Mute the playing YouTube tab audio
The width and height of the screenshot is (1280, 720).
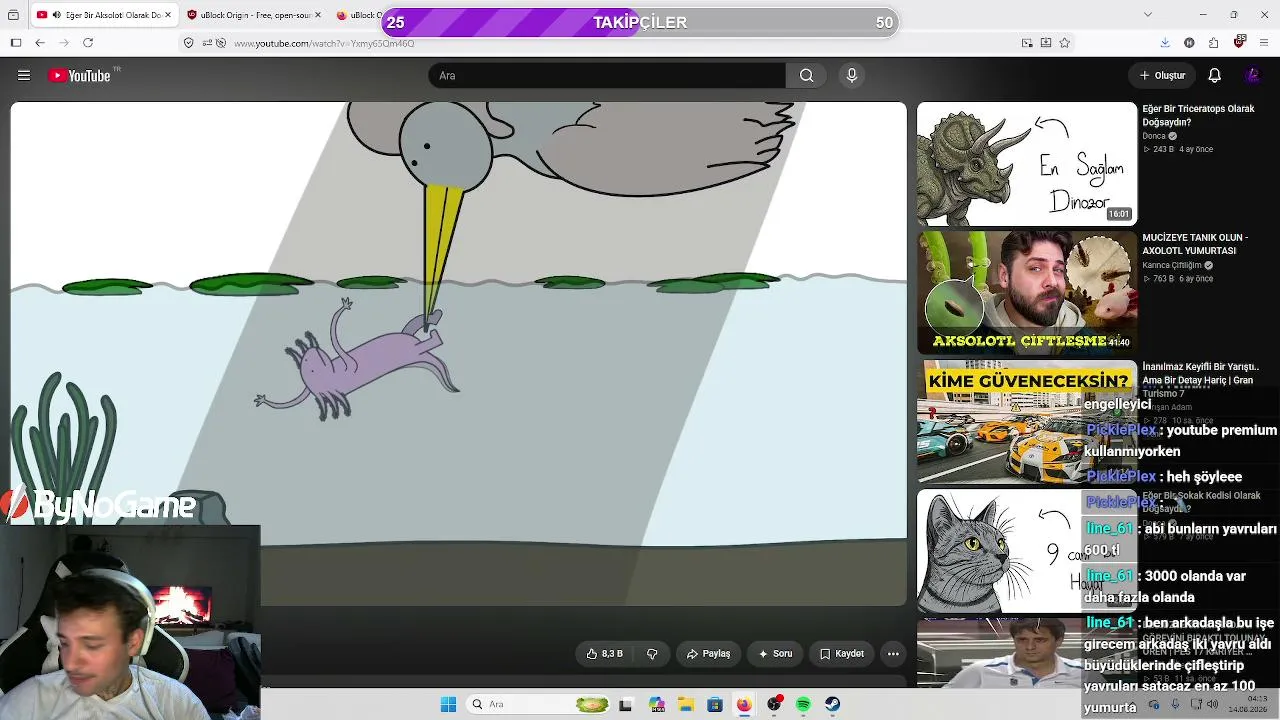tap(56, 15)
